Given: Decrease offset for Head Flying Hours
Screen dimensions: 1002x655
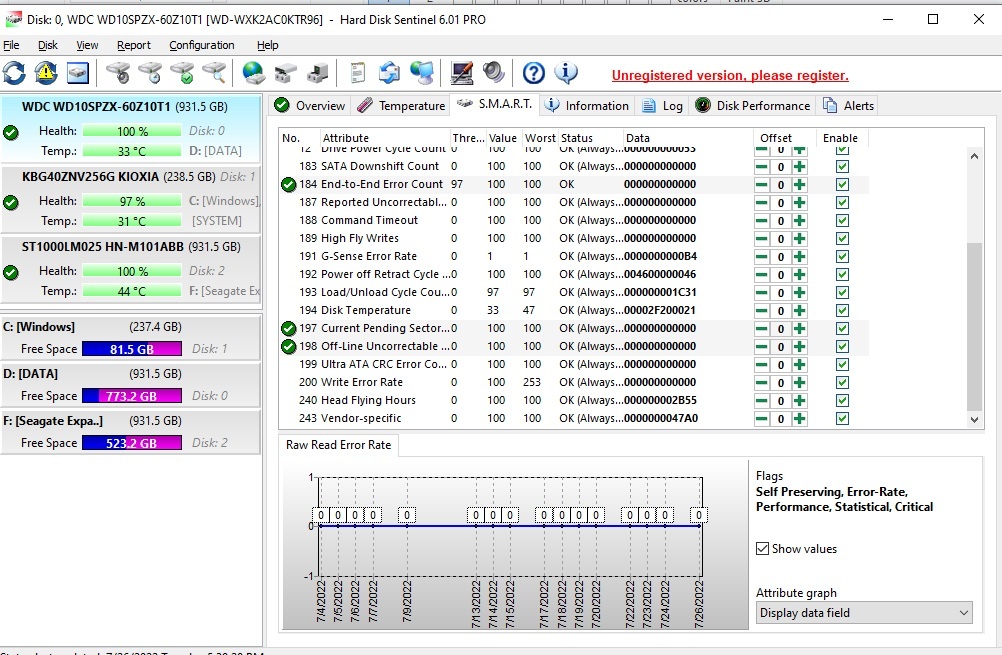Looking at the screenshot, I should tap(762, 401).
